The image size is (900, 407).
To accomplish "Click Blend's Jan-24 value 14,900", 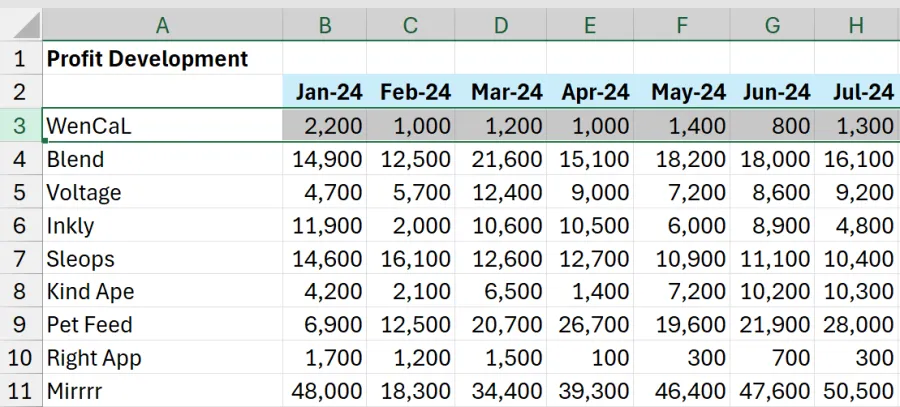I will pos(324,158).
